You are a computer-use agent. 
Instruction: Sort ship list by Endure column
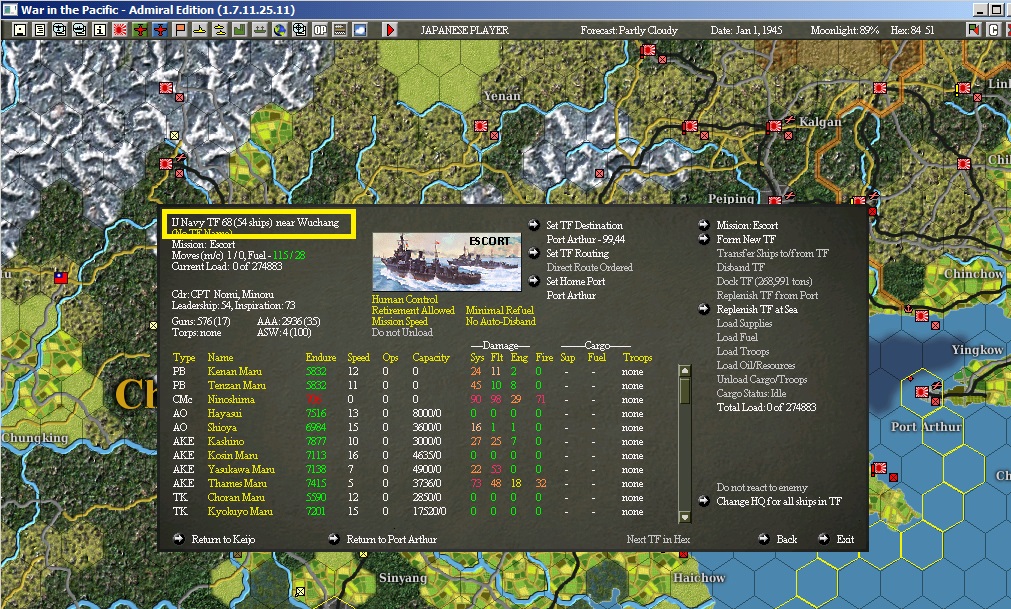320,357
